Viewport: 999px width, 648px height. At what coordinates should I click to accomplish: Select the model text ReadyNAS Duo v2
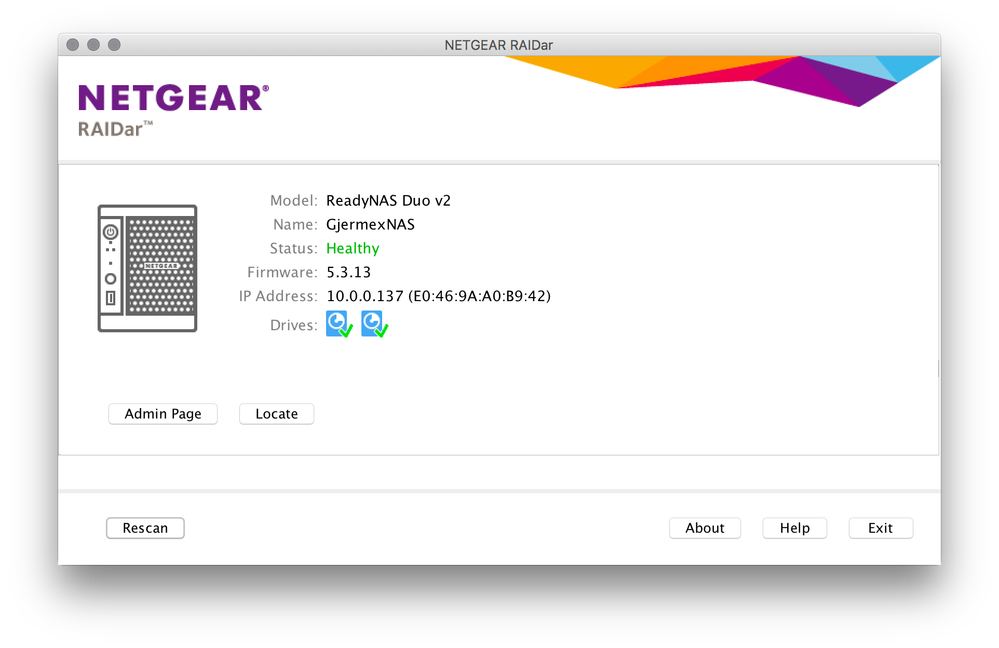click(x=388, y=201)
